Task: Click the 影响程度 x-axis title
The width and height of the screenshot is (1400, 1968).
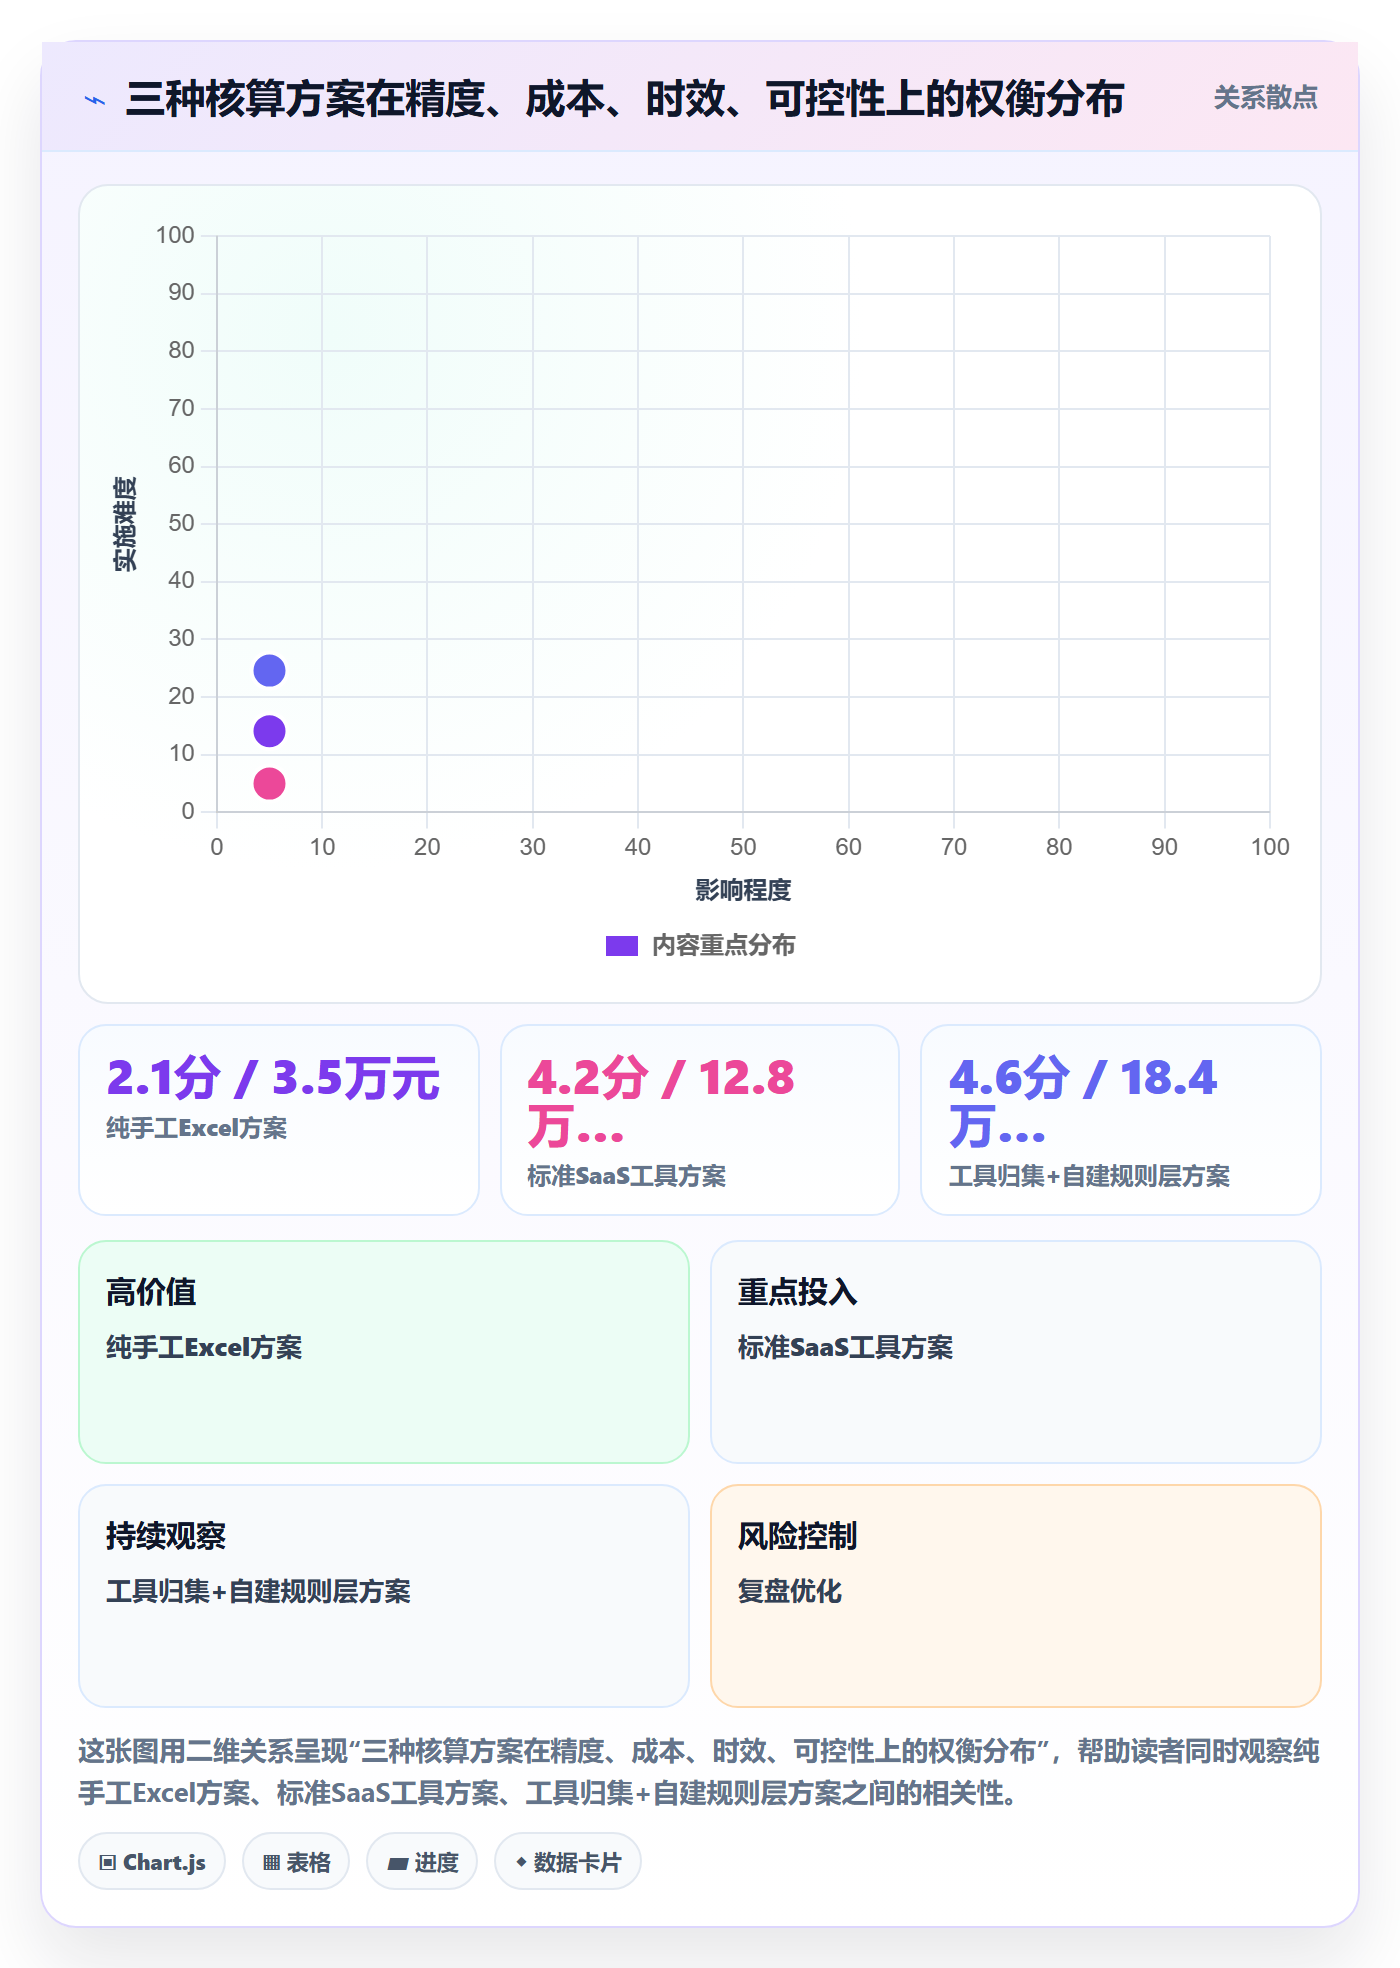Action: [743, 890]
